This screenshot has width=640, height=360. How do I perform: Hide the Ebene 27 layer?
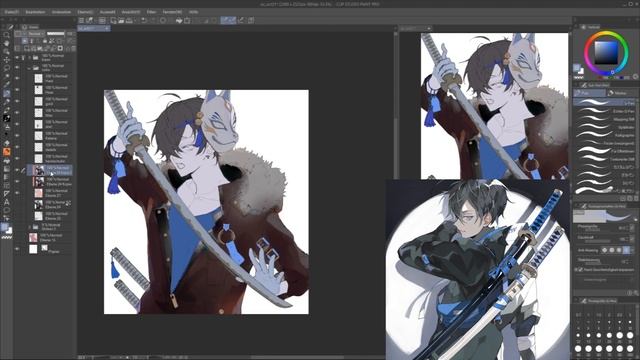coord(17,193)
